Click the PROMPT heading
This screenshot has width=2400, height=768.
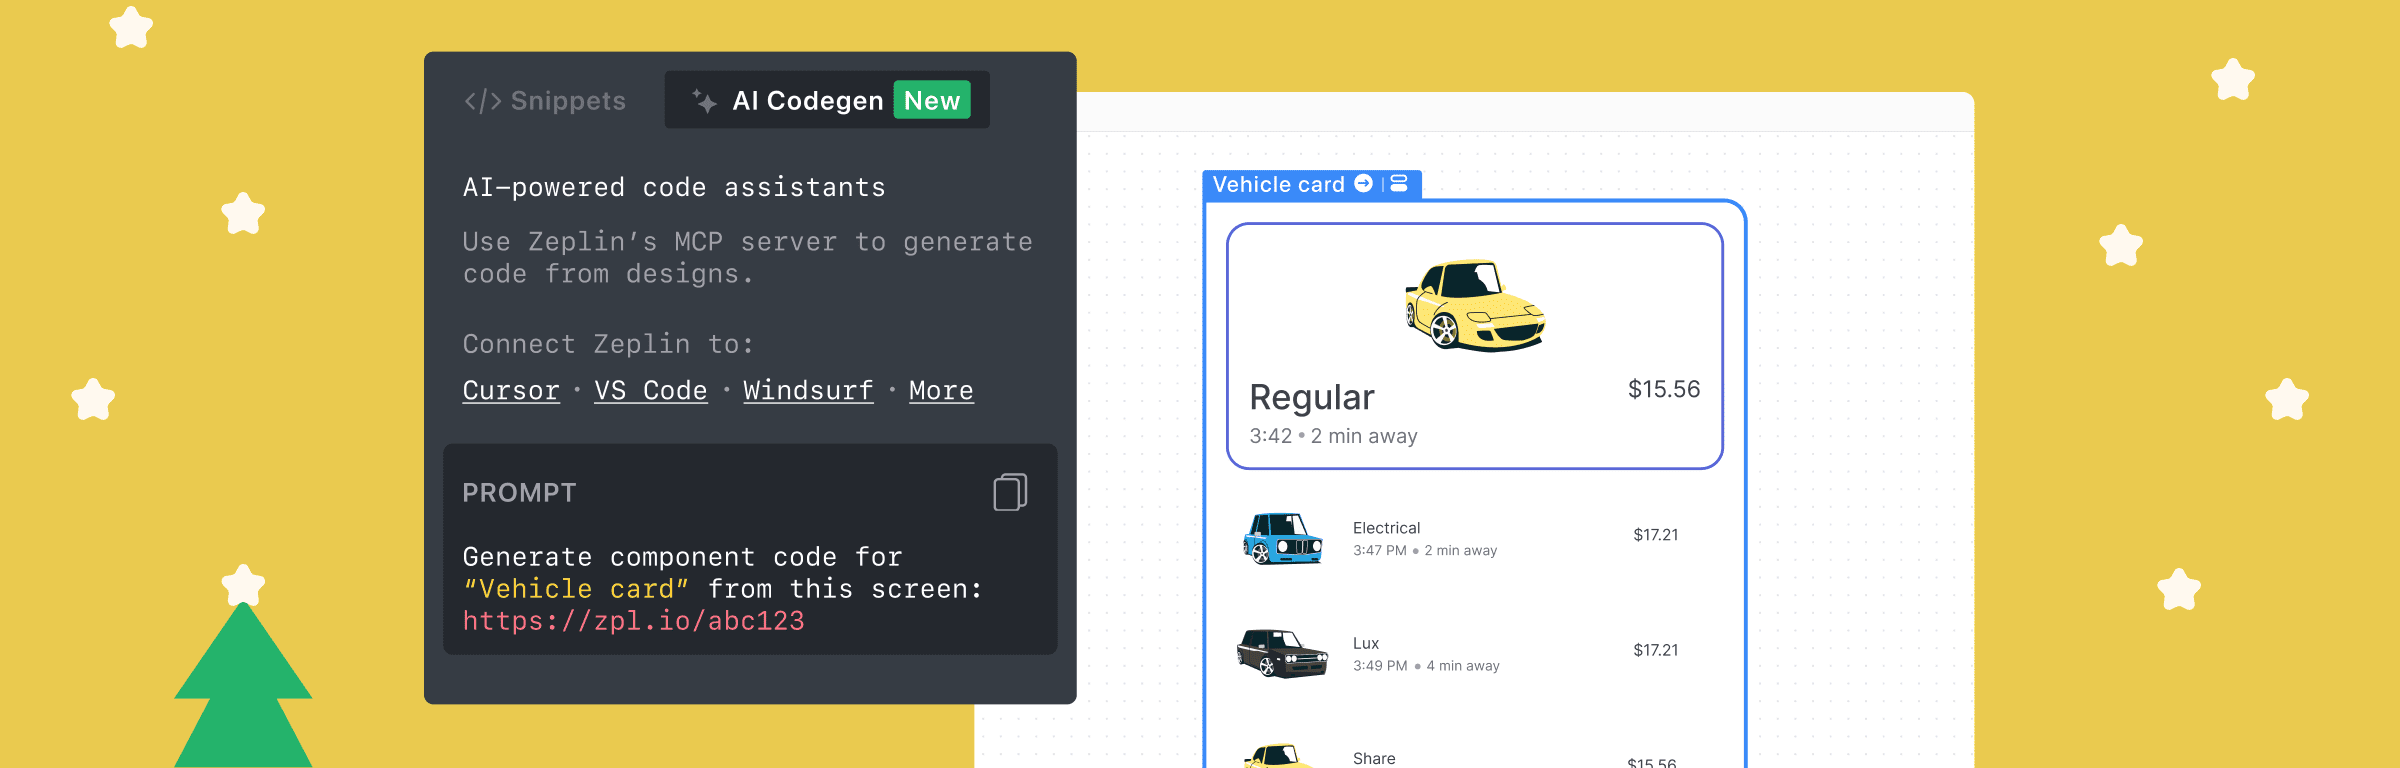tap(519, 493)
